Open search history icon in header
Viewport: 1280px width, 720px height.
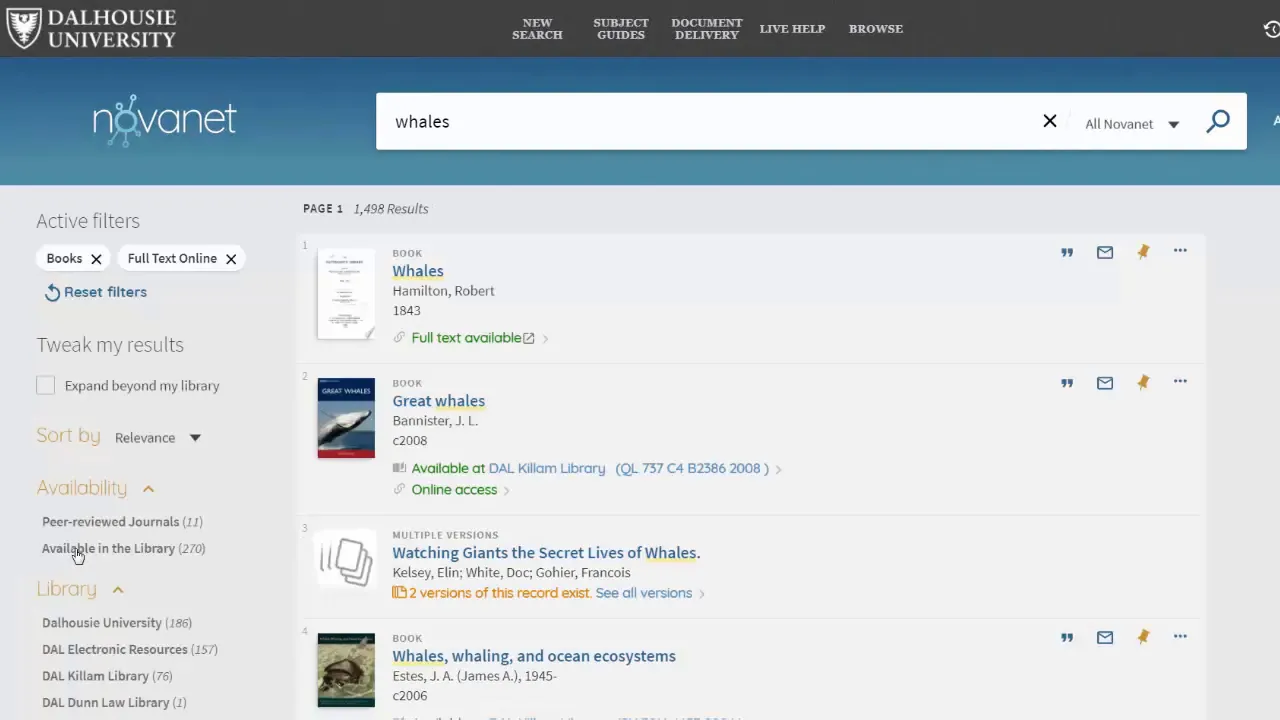[1272, 29]
